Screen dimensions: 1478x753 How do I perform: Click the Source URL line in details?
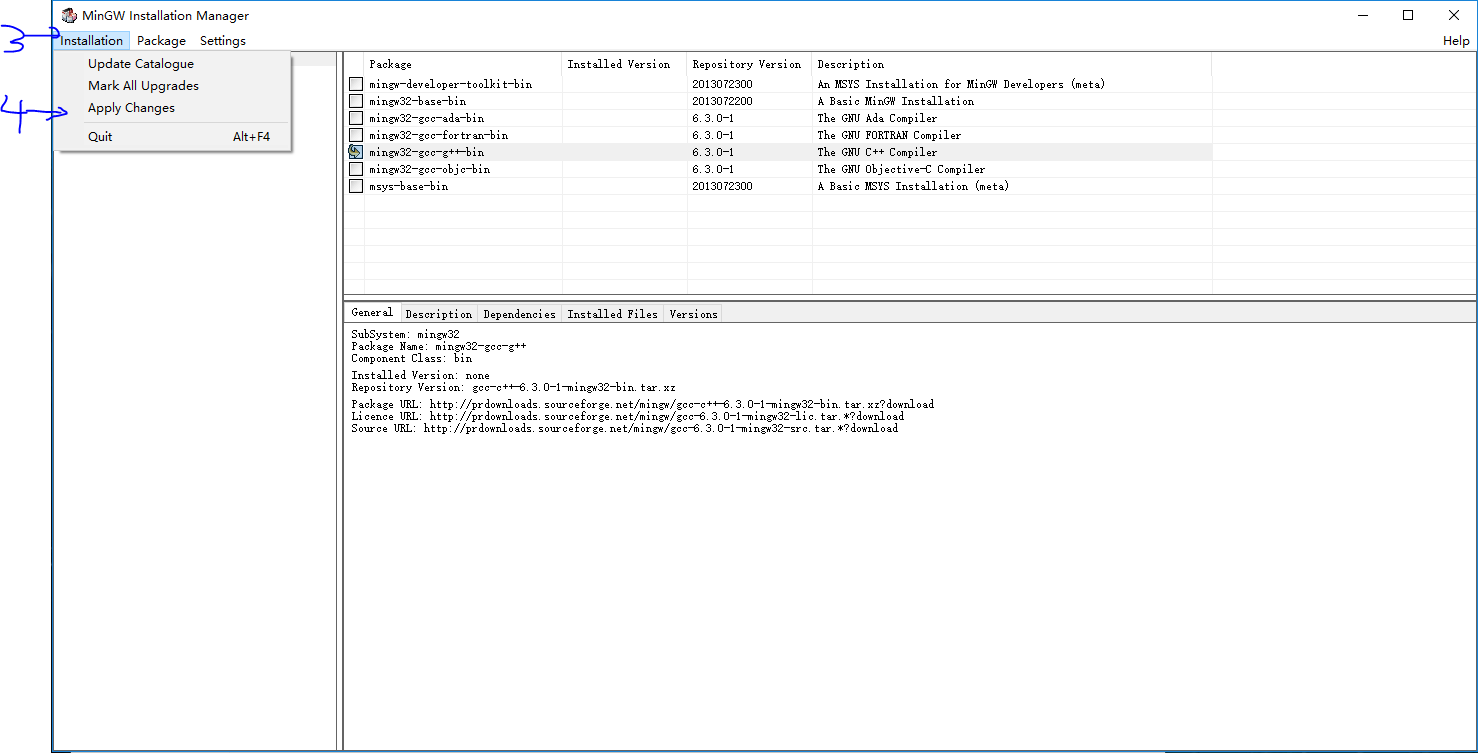pyautogui.click(x=624, y=428)
